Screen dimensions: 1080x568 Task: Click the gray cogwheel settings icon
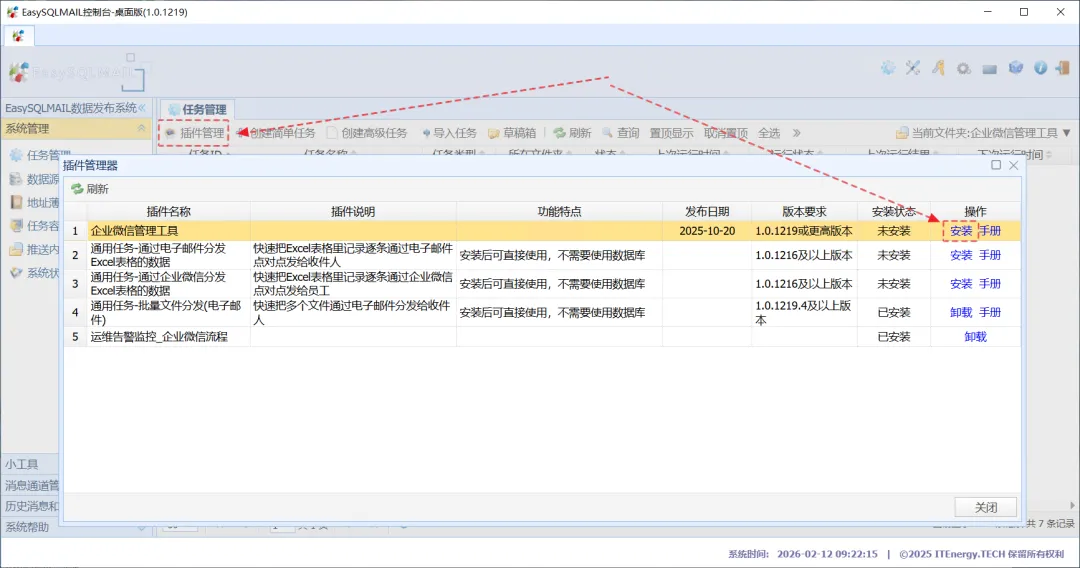tap(964, 68)
